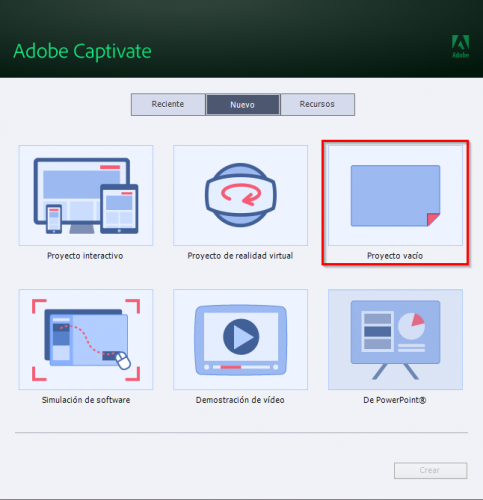Screen dimensions: 483x500
Task: Switch to the Recursos tab
Action: (x=317, y=104)
